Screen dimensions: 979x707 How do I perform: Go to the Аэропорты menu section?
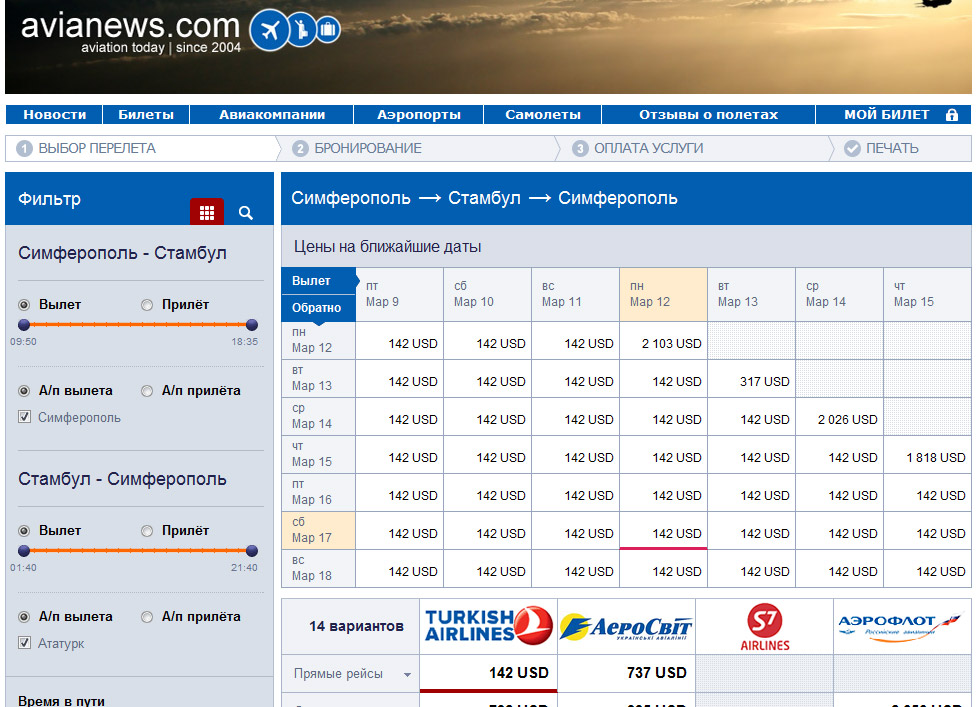[x=419, y=115]
